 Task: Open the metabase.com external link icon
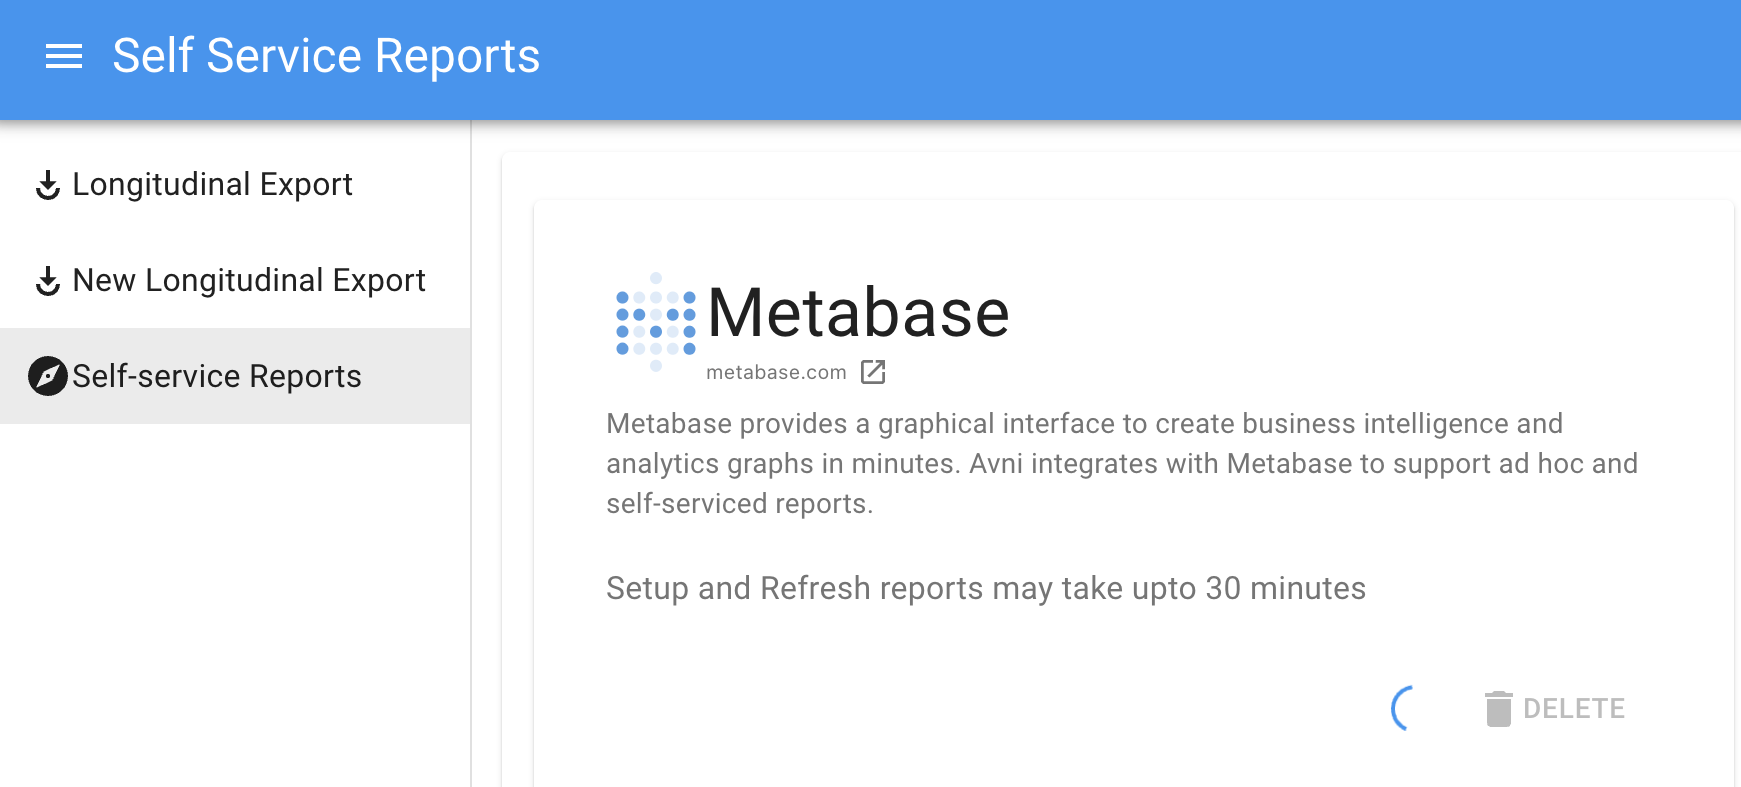(x=873, y=372)
